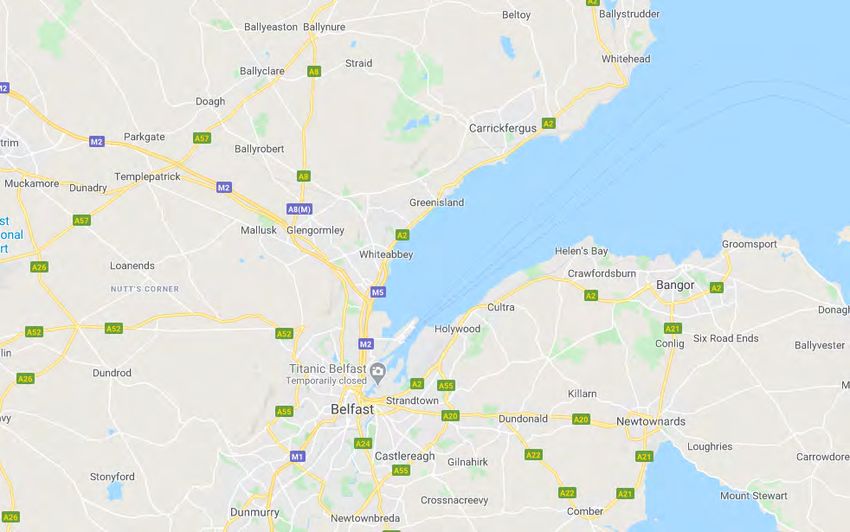Select the Belfast city label
Image resolution: width=850 pixels, height=532 pixels.
pyautogui.click(x=352, y=409)
